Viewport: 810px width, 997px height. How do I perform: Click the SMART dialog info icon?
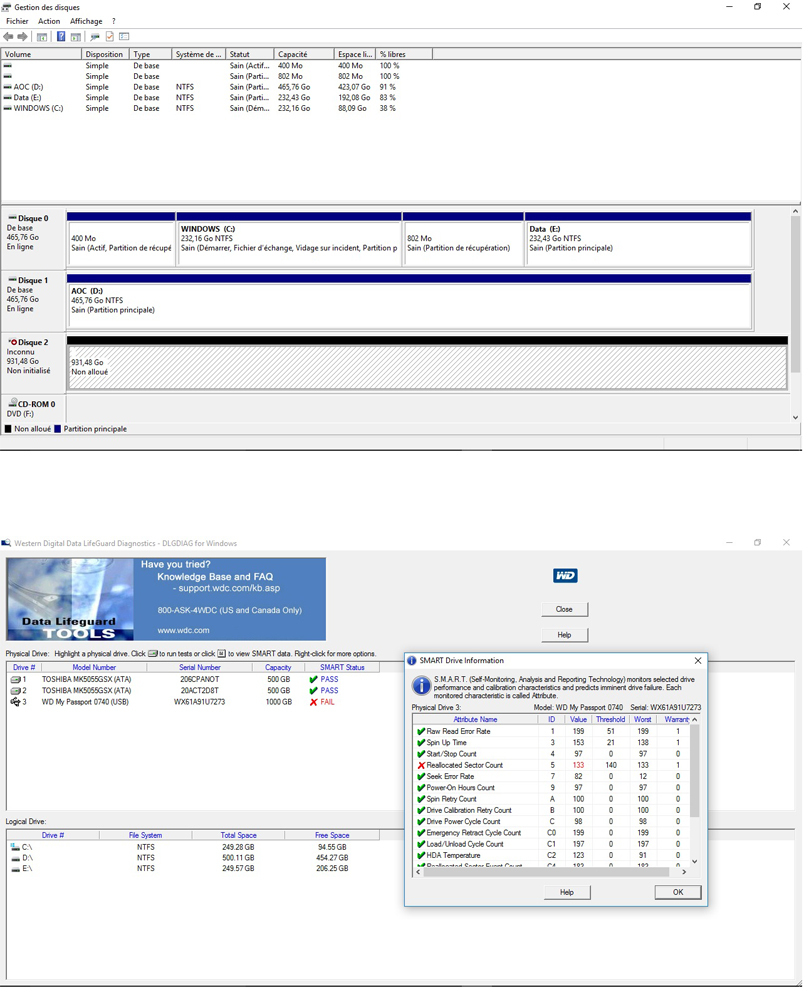pyautogui.click(x=421, y=686)
